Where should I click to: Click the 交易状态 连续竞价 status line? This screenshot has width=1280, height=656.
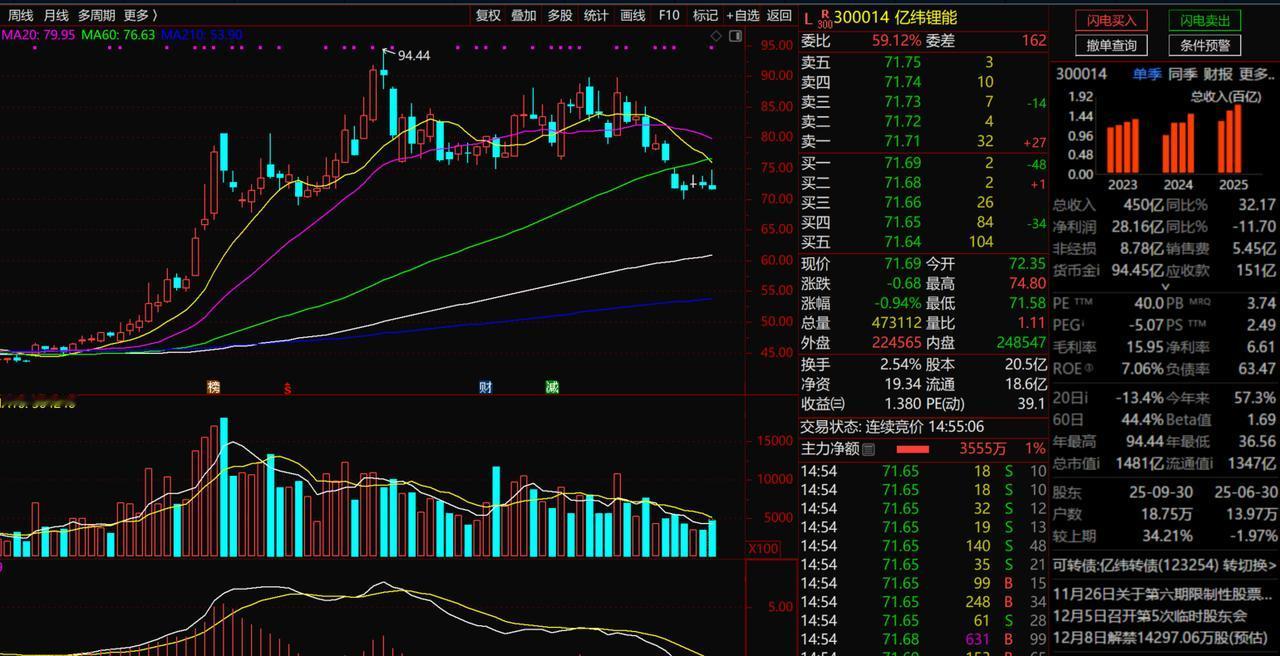point(892,426)
